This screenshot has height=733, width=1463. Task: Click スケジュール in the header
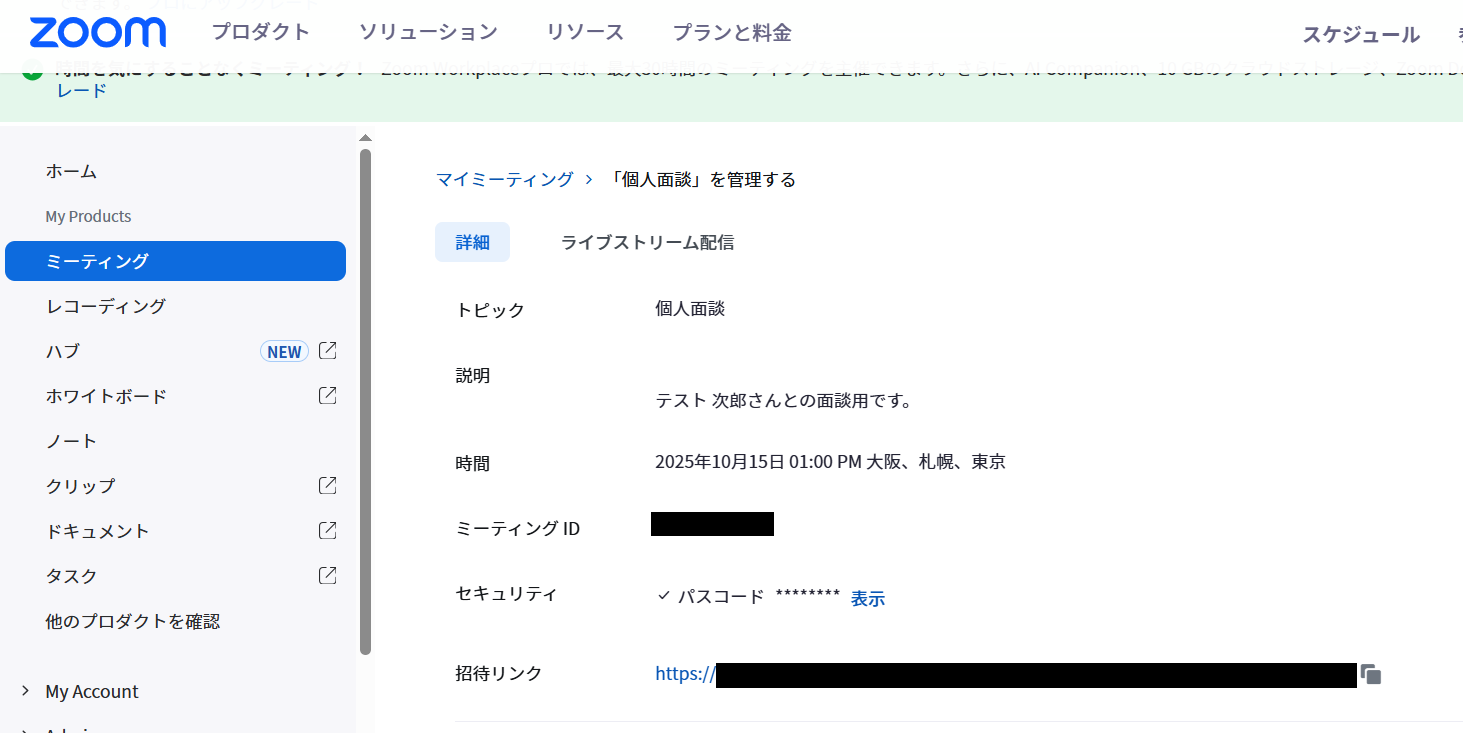click(x=1361, y=35)
